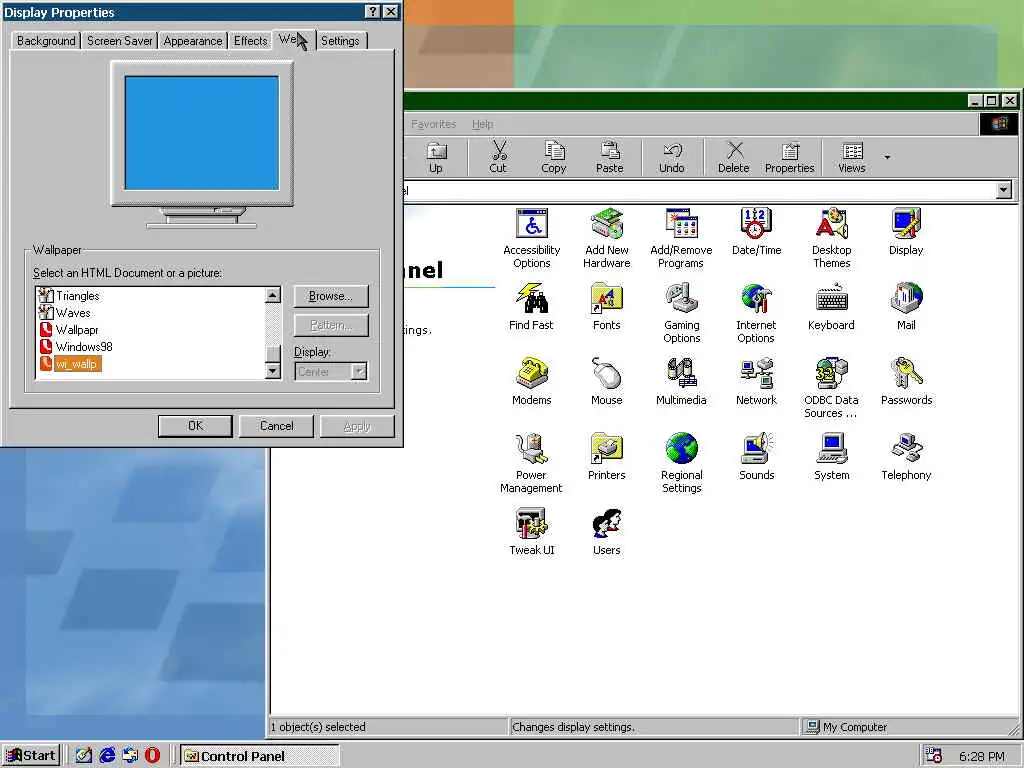Click the Up toolbar button
Viewport: 1024px width, 768px height.
click(x=436, y=158)
